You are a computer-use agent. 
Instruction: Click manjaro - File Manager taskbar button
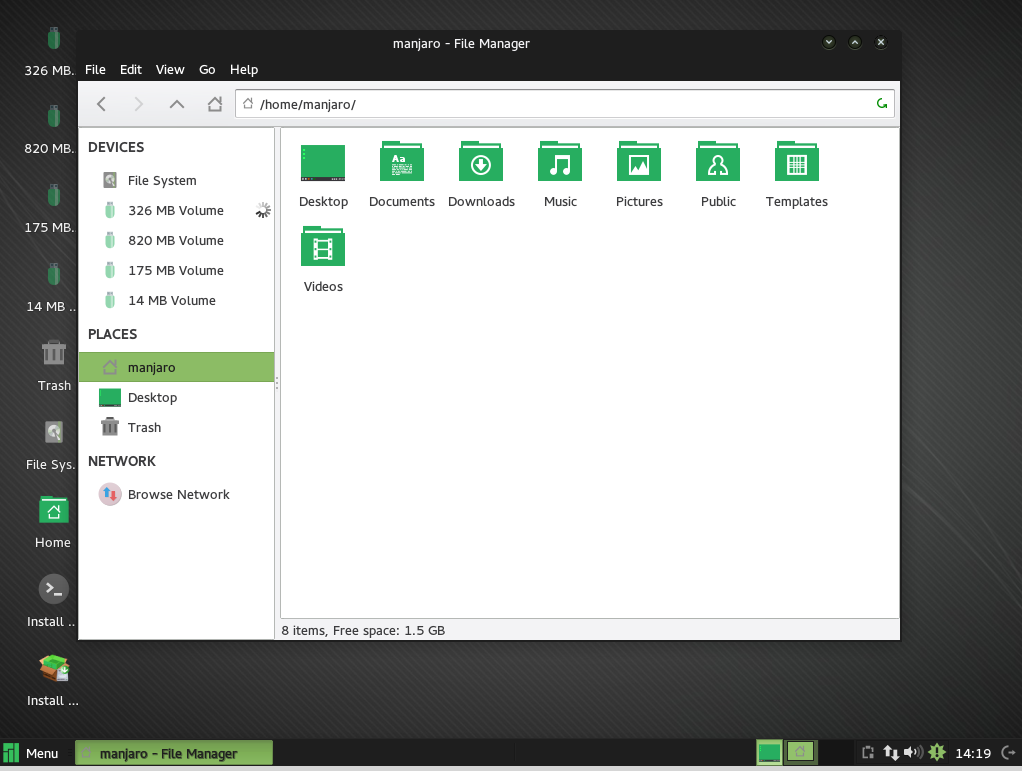[x=174, y=753]
